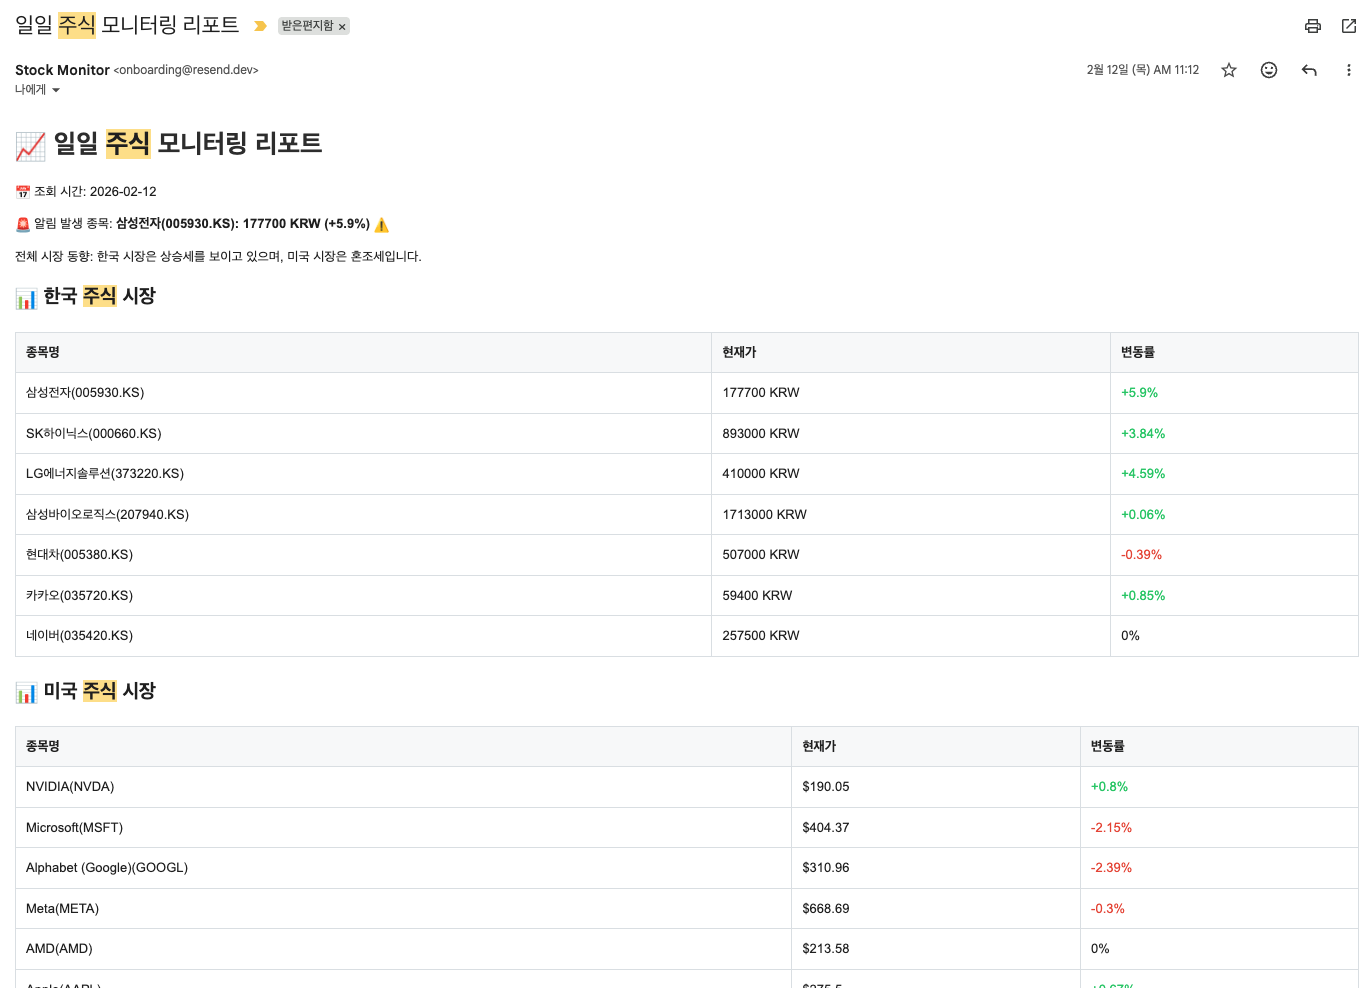Viewport: 1369px width, 988px height.
Task: Print this email with the printer icon
Action: click(1313, 26)
